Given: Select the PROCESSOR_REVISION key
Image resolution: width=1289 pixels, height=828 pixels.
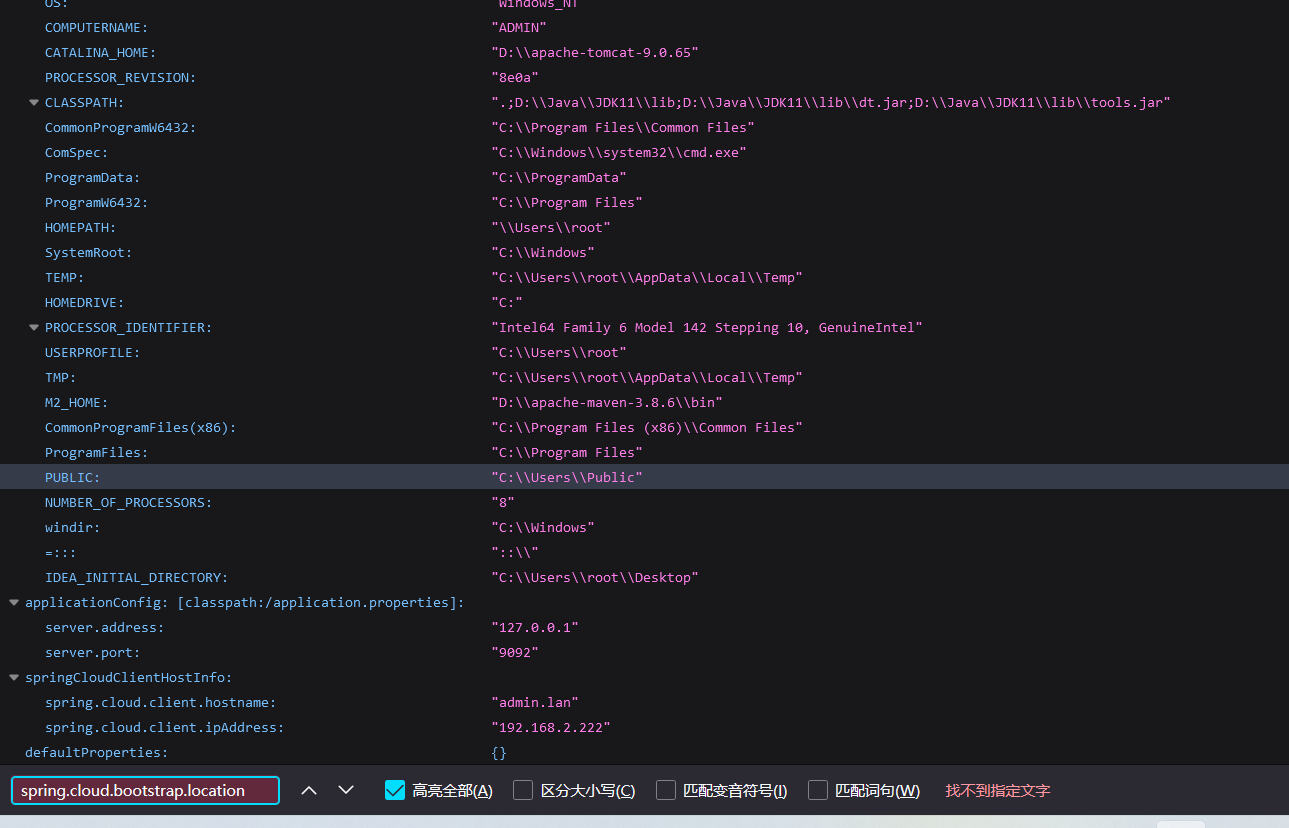Looking at the screenshot, I should 120,77.
